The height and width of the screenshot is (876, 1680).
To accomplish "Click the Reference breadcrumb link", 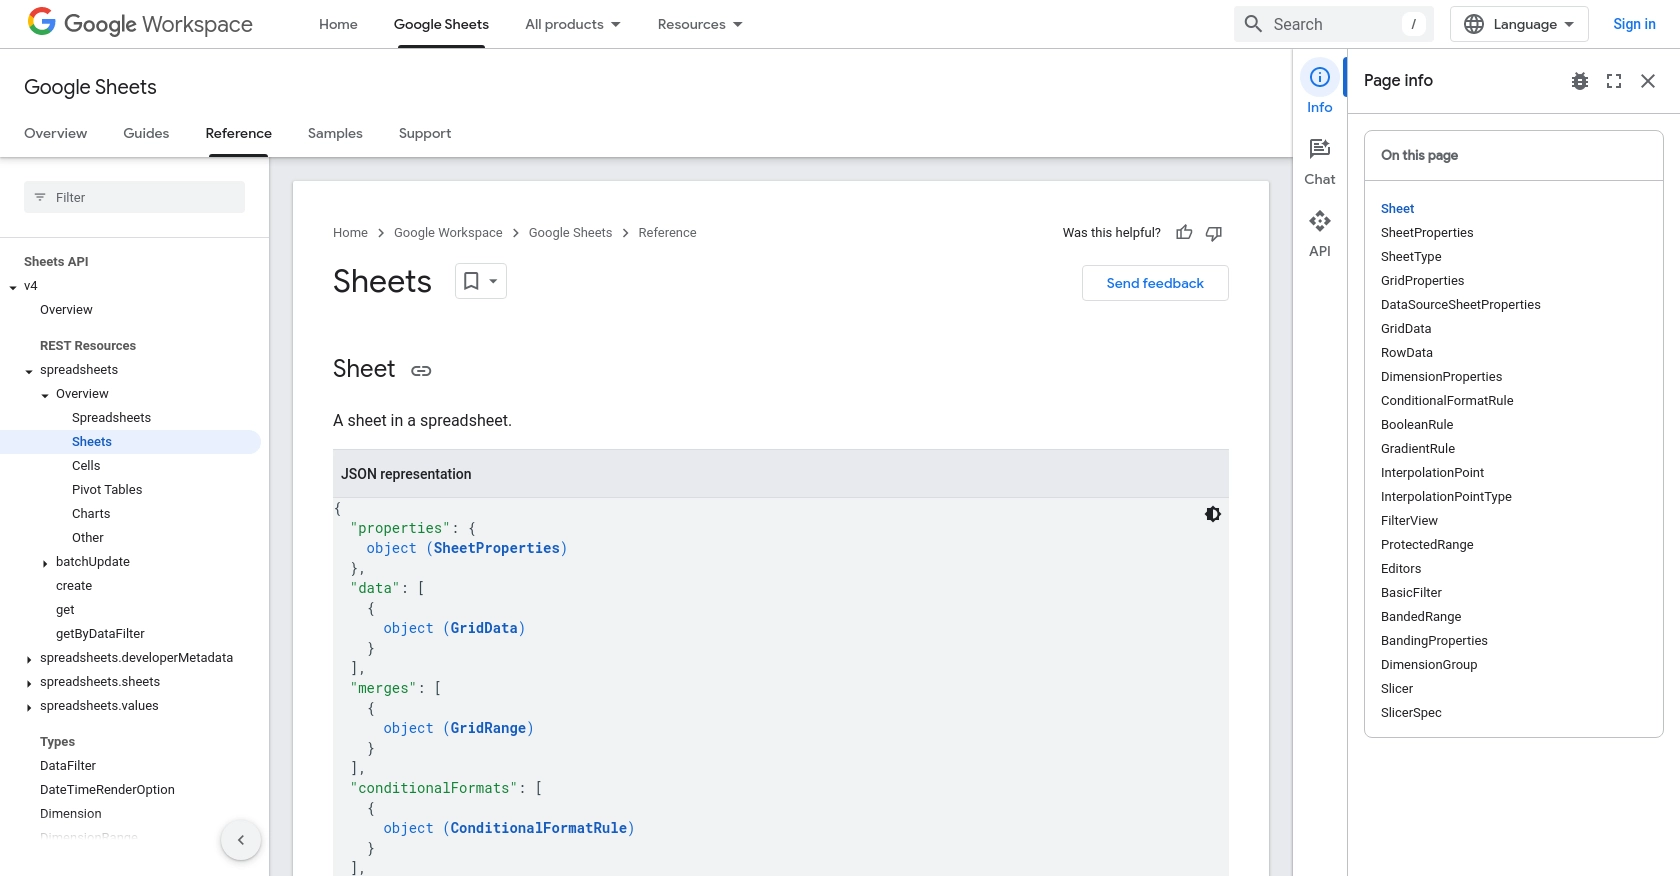I will pyautogui.click(x=667, y=233).
